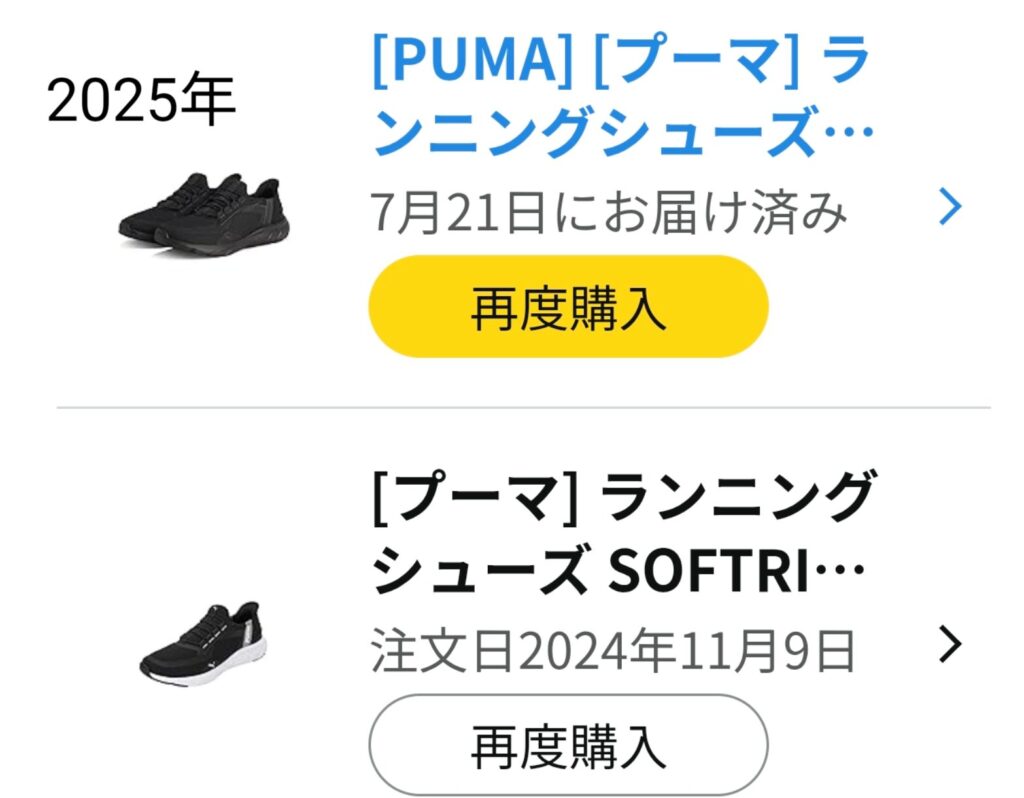Viewport: 1024px width, 798px height.
Task: Expand the black chevron next to the 2024 order
Action: (950, 645)
